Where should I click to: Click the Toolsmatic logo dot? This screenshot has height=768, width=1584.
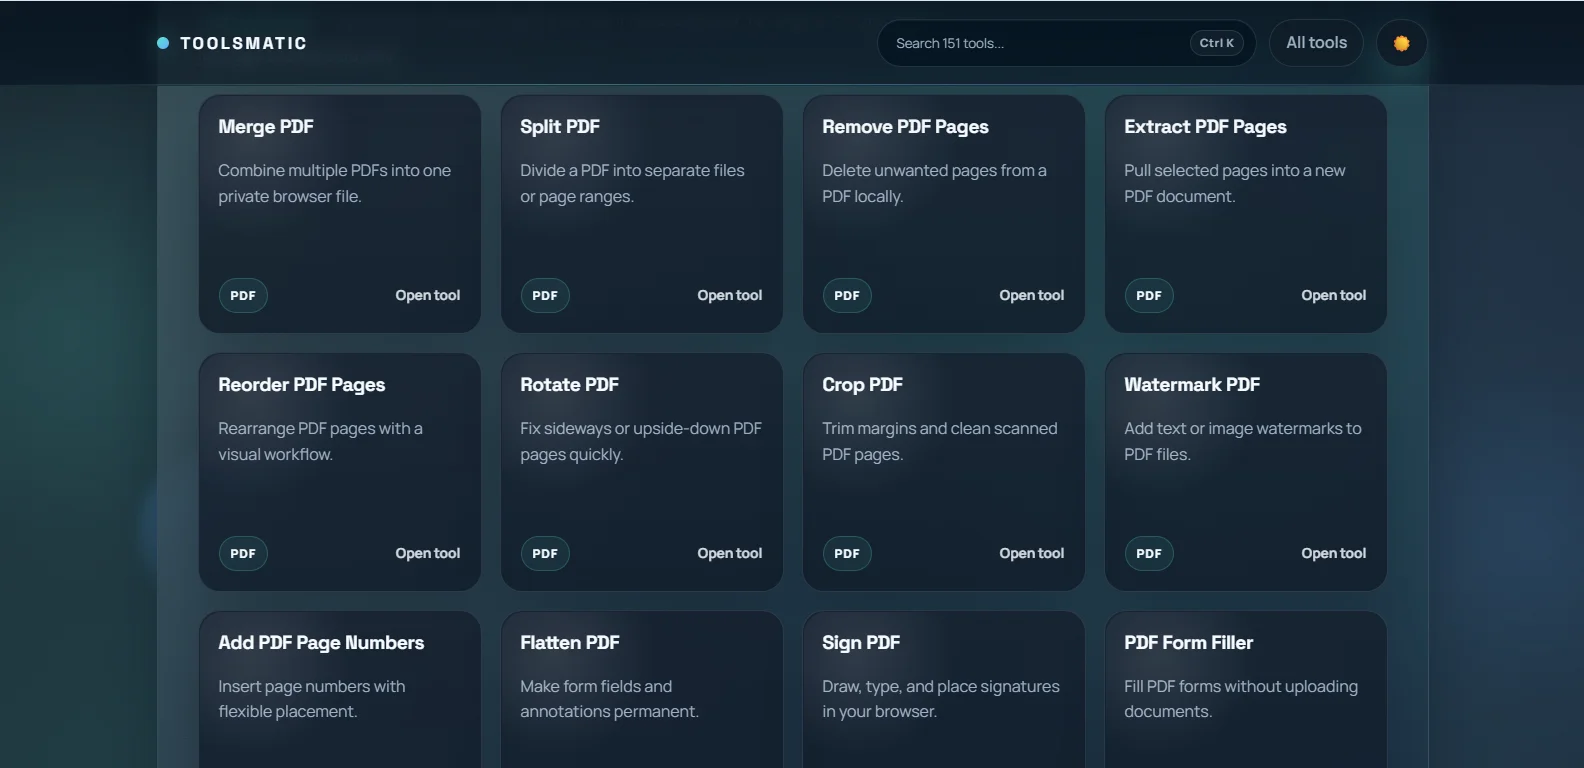pyautogui.click(x=163, y=43)
